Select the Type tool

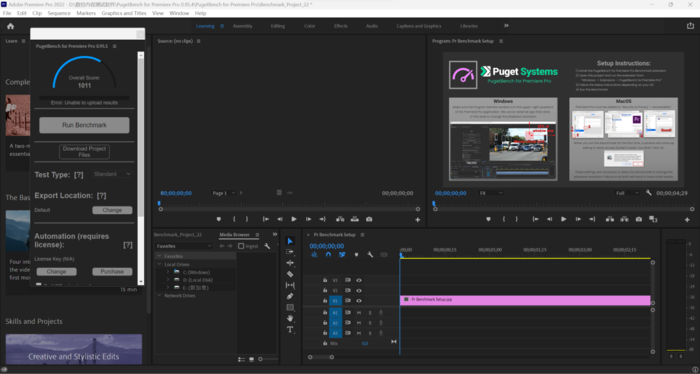(x=290, y=329)
